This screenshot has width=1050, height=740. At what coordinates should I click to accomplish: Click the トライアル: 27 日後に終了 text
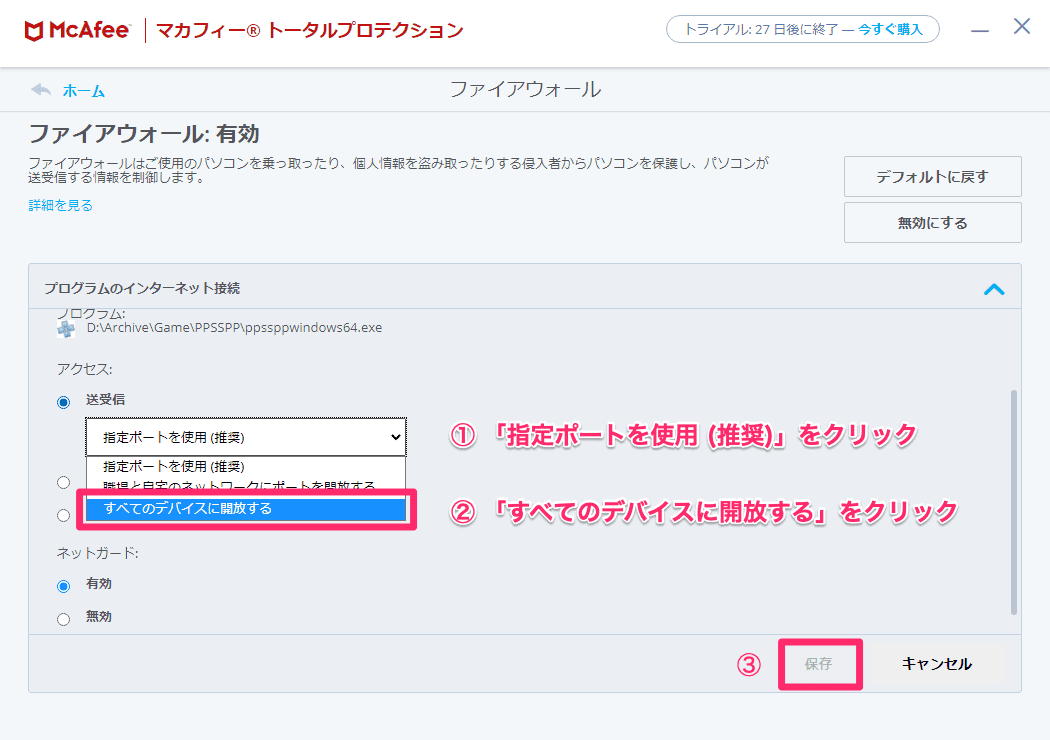[761, 29]
